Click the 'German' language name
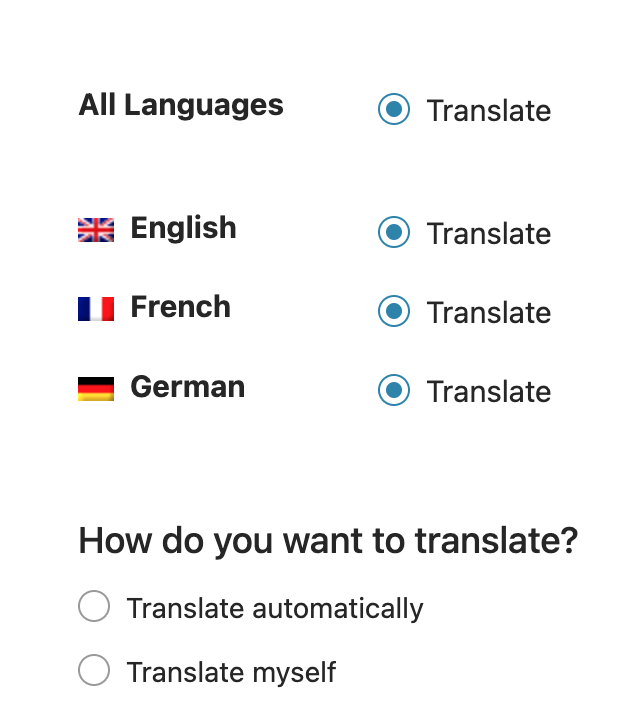Screen dimensions: 622x718 (x=187, y=387)
